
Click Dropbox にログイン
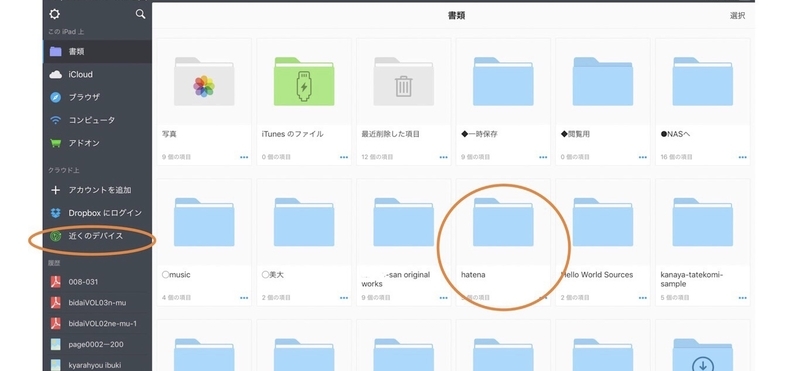click(97, 213)
